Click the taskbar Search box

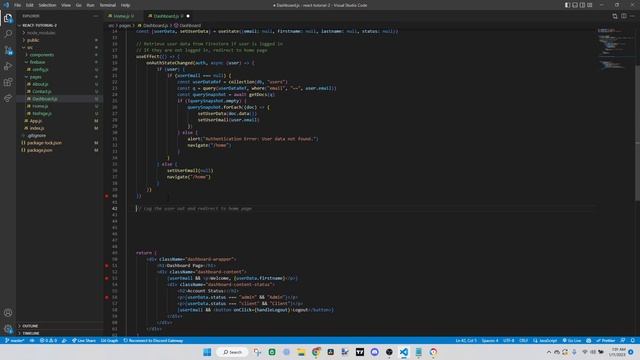click(233, 352)
